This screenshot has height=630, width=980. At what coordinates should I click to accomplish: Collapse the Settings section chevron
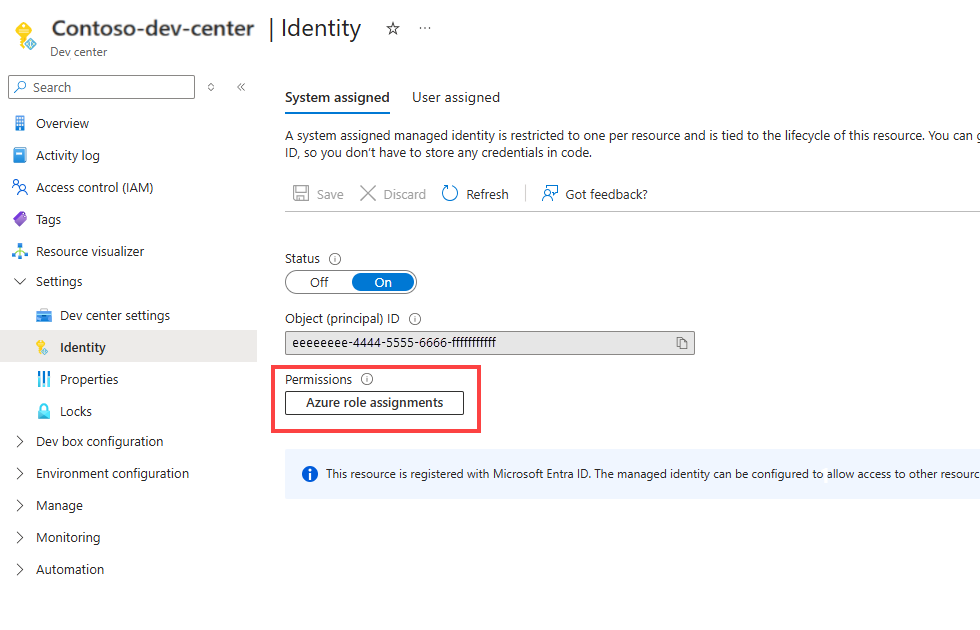tap(20, 281)
